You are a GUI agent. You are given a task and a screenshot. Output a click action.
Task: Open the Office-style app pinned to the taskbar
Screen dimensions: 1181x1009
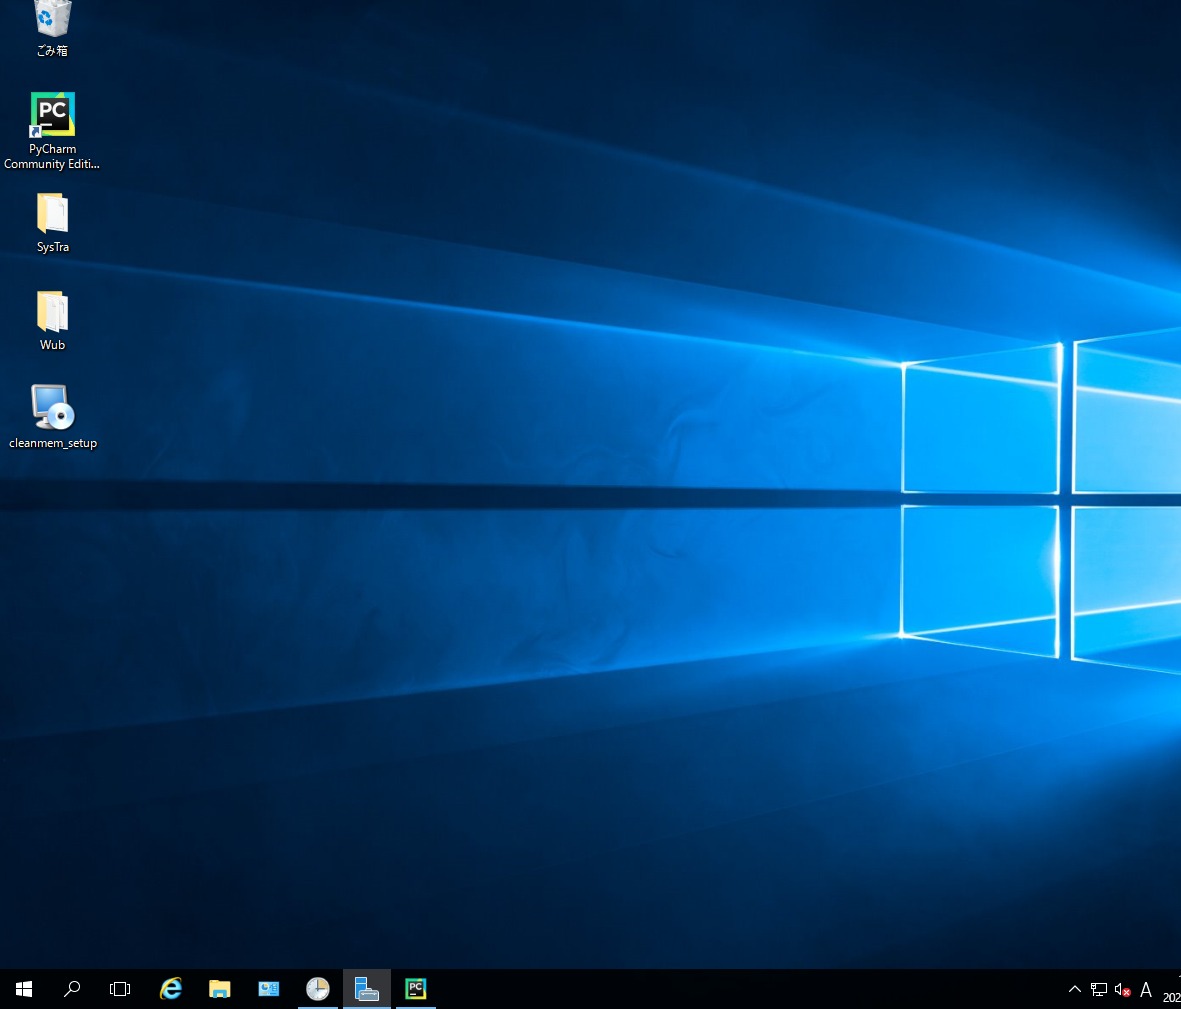268,988
